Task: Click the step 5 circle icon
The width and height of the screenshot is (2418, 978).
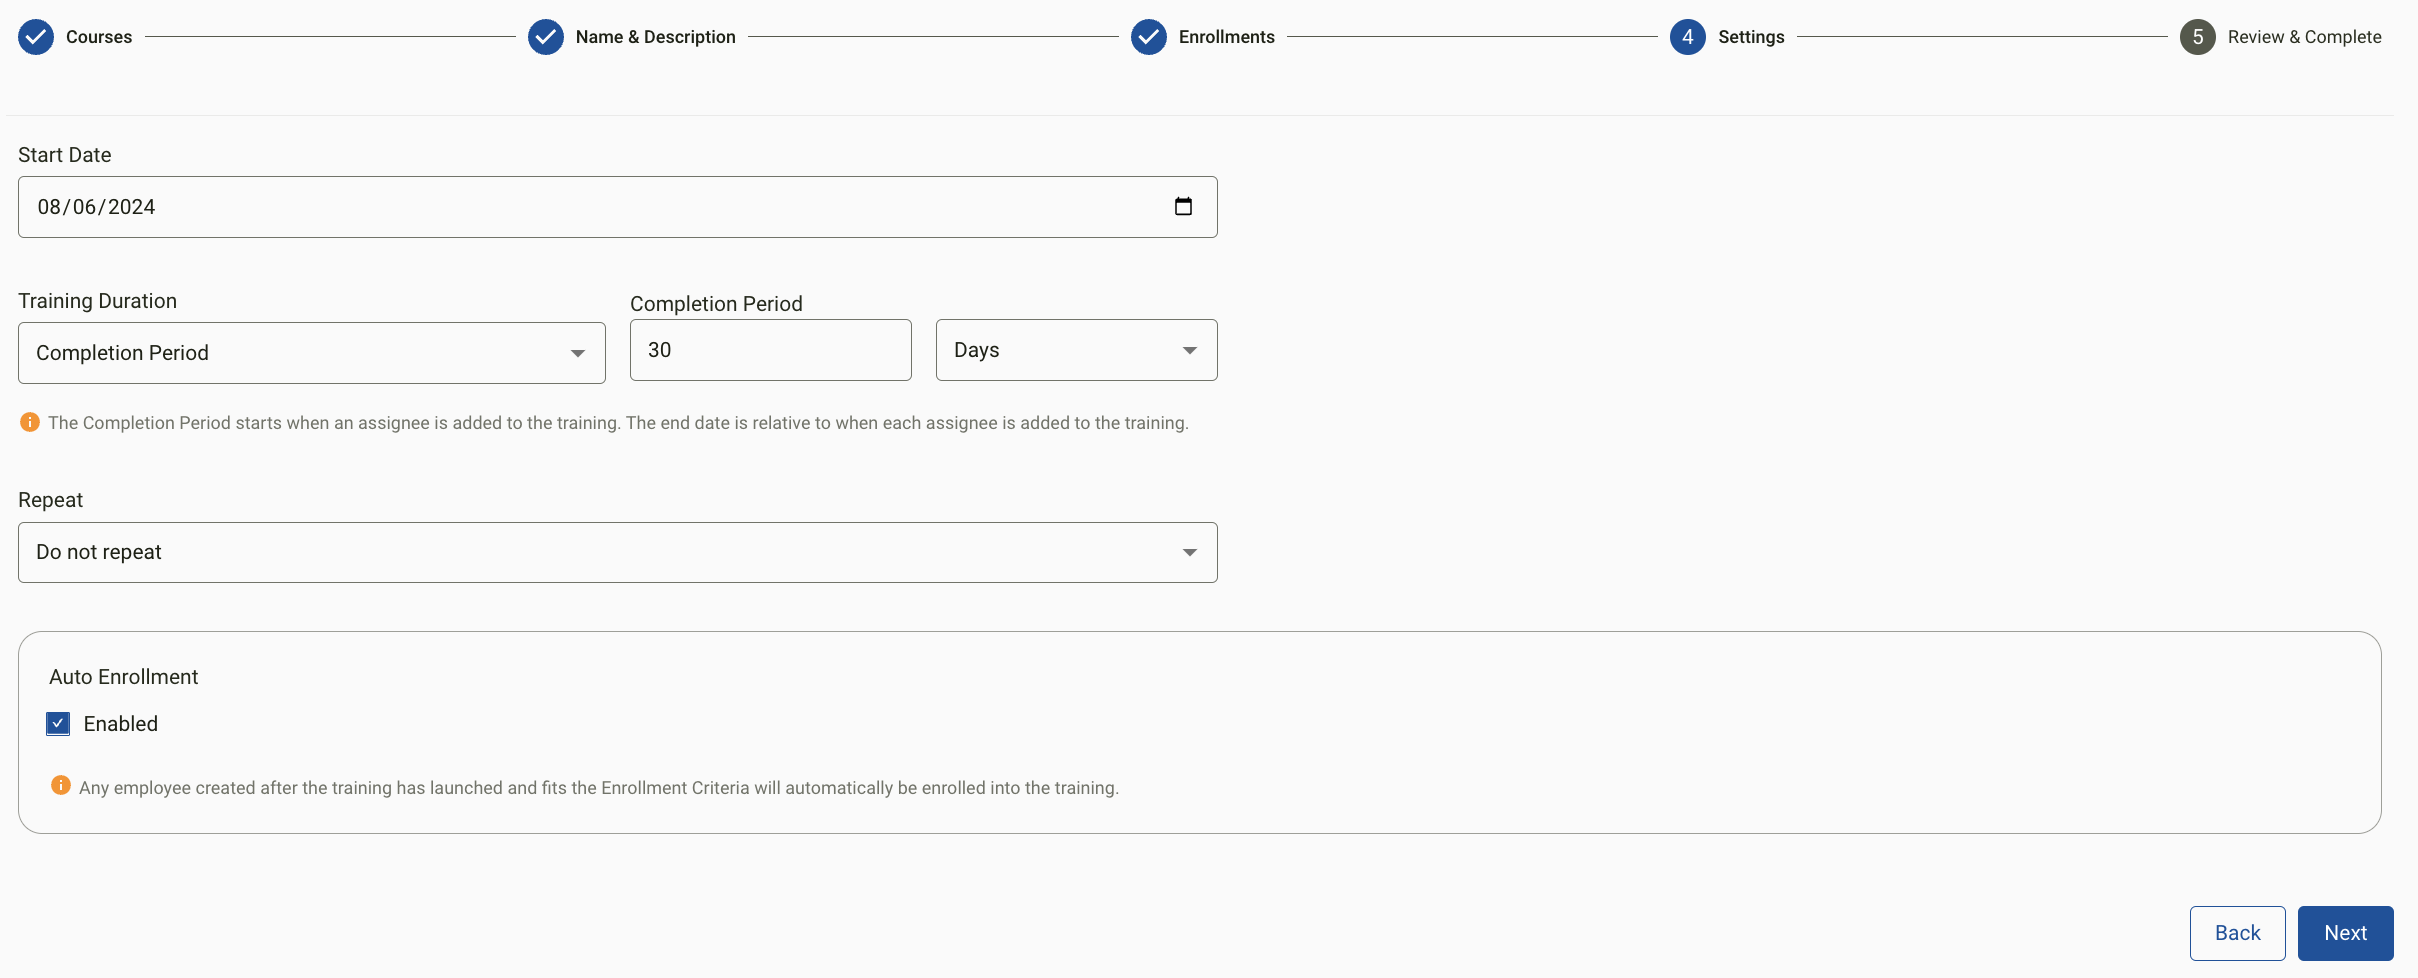Action: (2198, 37)
